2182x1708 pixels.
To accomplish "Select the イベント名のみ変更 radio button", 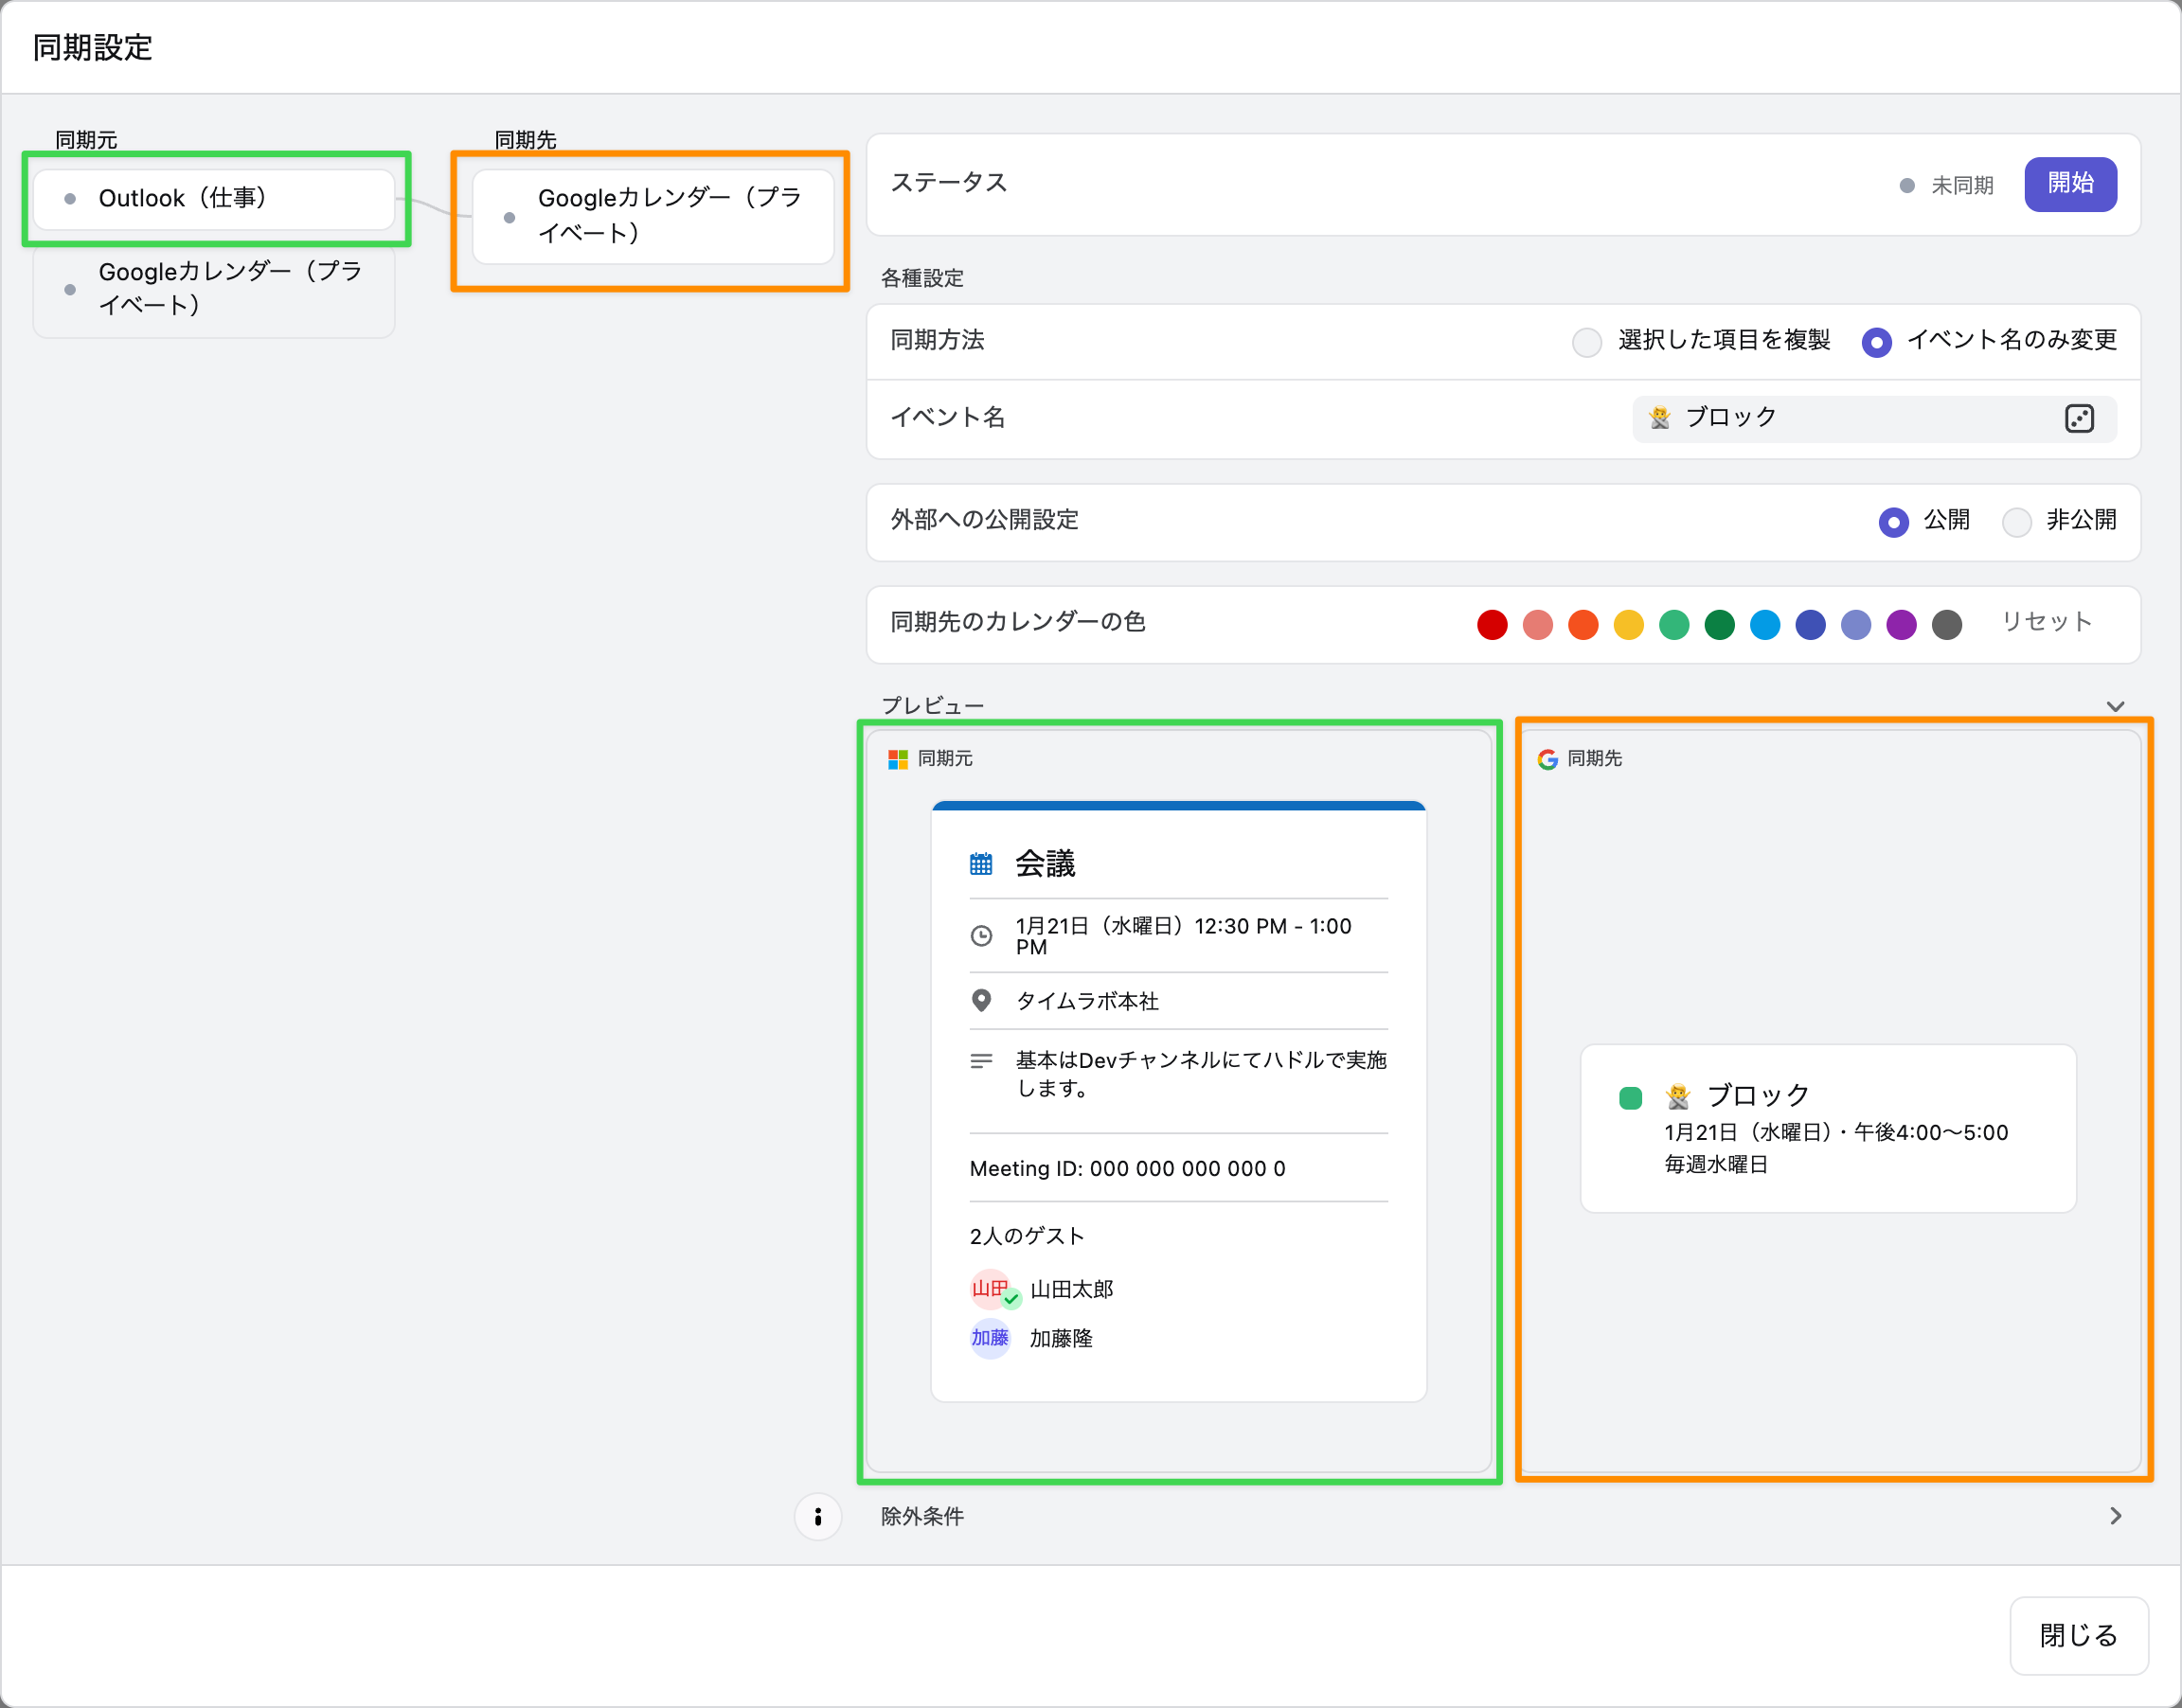I will click(x=1877, y=342).
